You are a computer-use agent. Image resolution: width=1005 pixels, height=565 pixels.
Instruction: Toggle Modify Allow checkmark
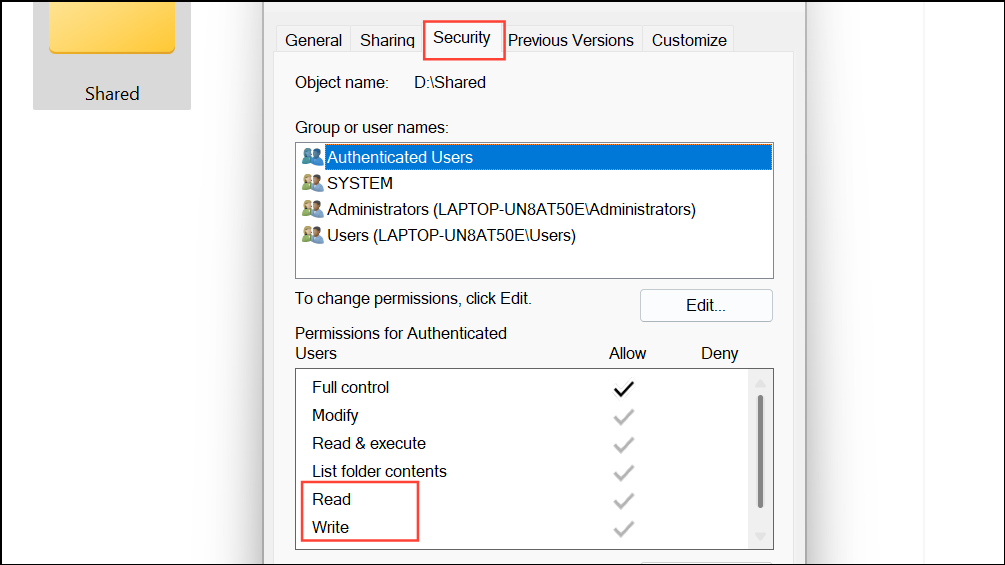tap(624, 416)
